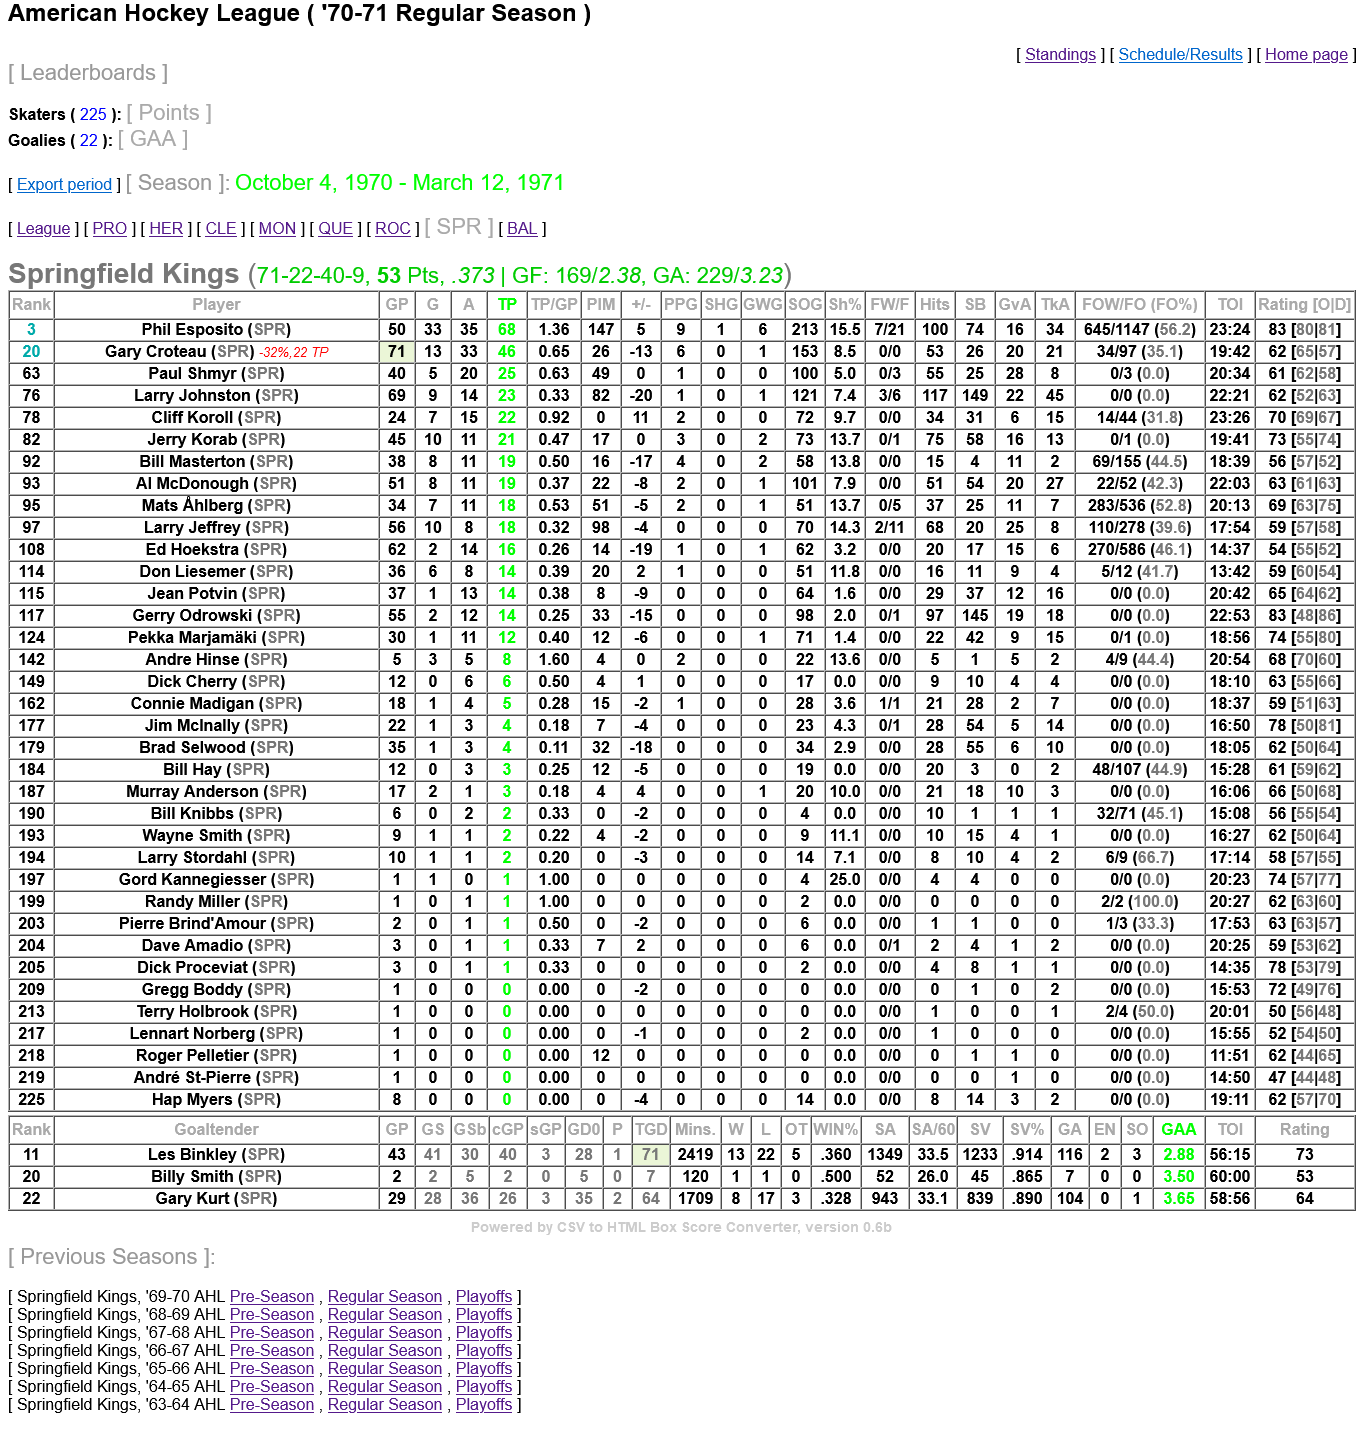Switch to the ROC team link
This screenshot has height=1429, width=1356.
coord(393,229)
